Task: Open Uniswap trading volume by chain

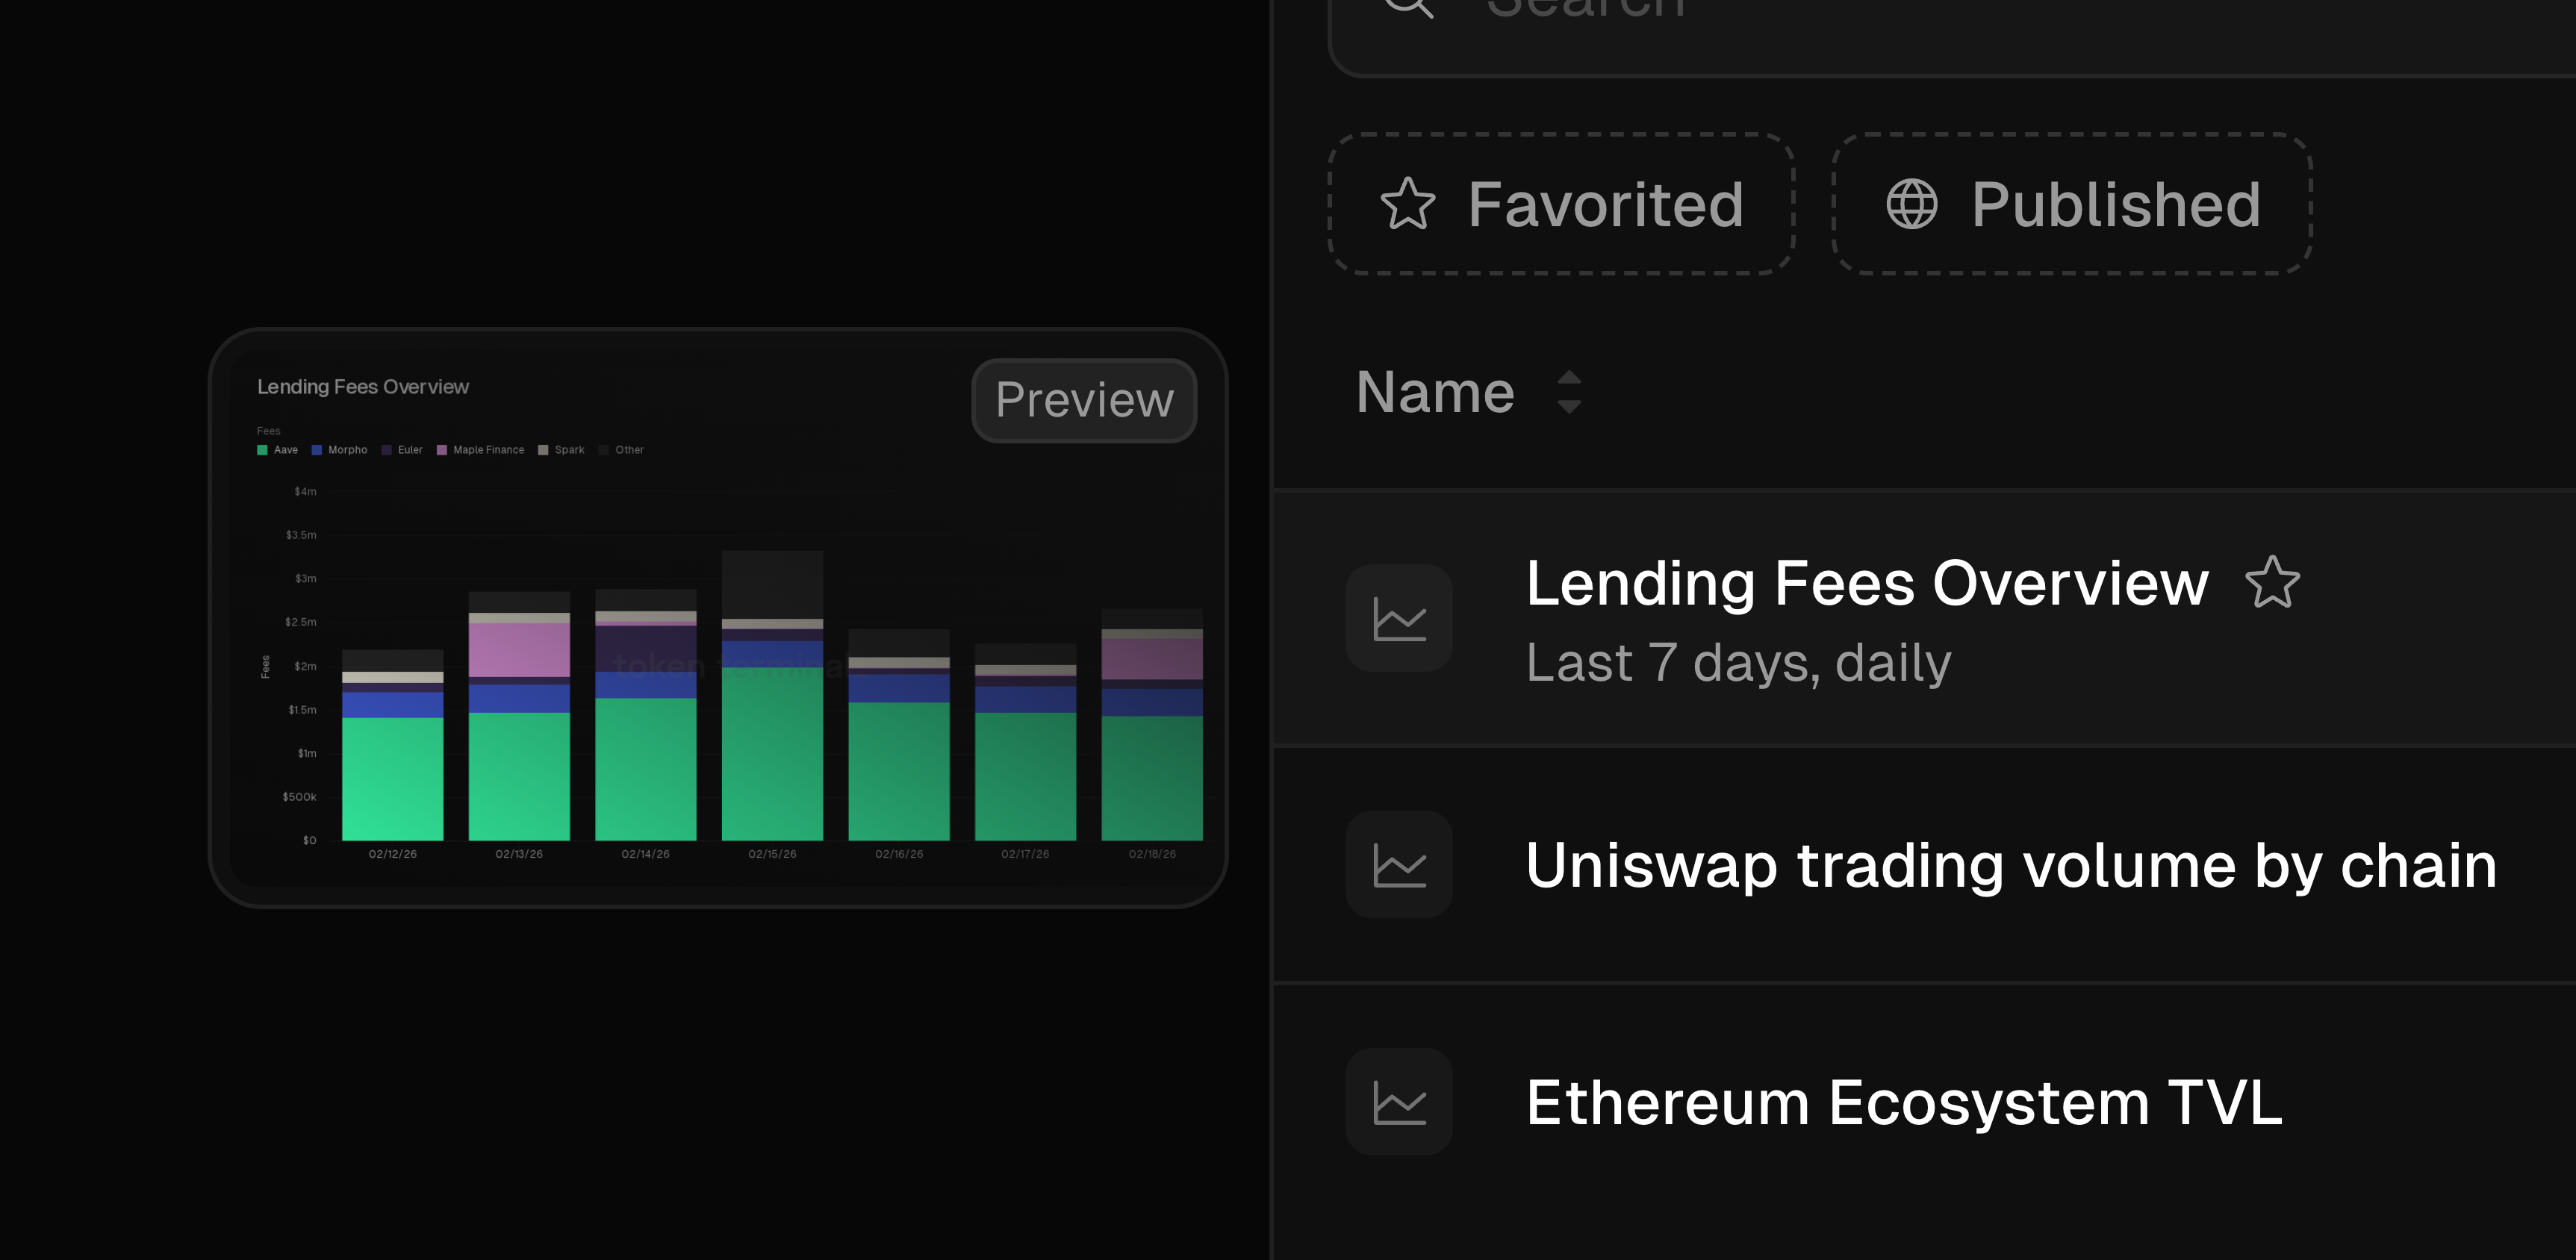Action: pyautogui.click(x=2010, y=865)
